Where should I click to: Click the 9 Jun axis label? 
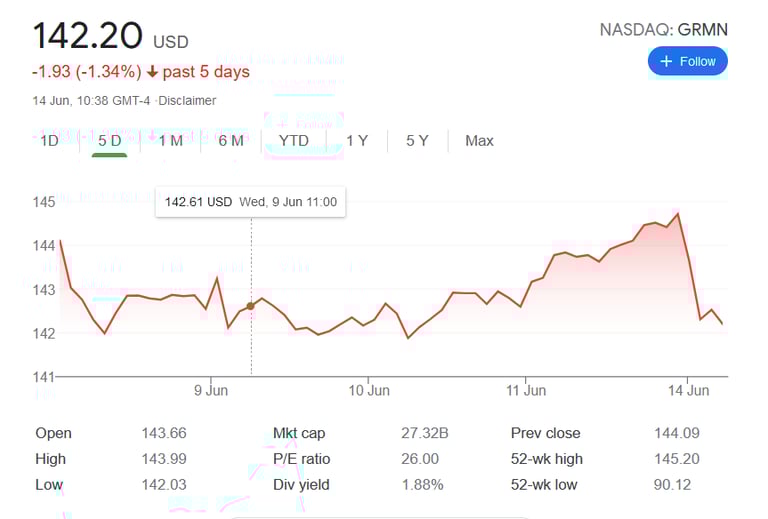click(212, 390)
